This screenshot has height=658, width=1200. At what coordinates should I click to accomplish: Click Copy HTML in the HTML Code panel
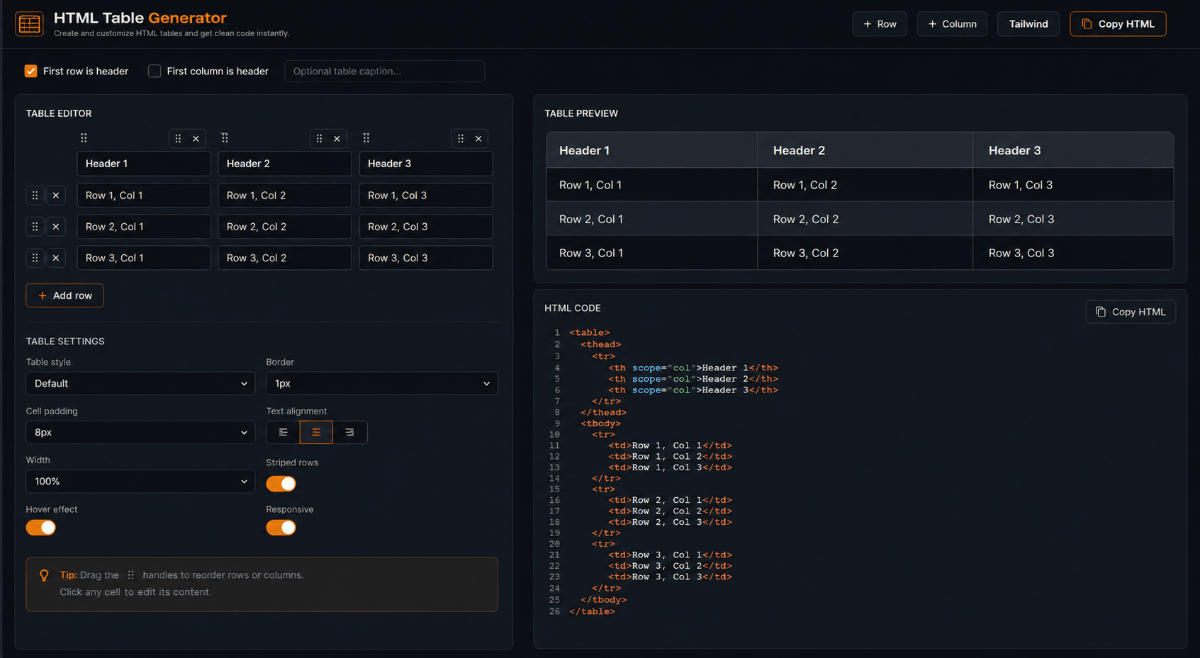click(x=1130, y=312)
